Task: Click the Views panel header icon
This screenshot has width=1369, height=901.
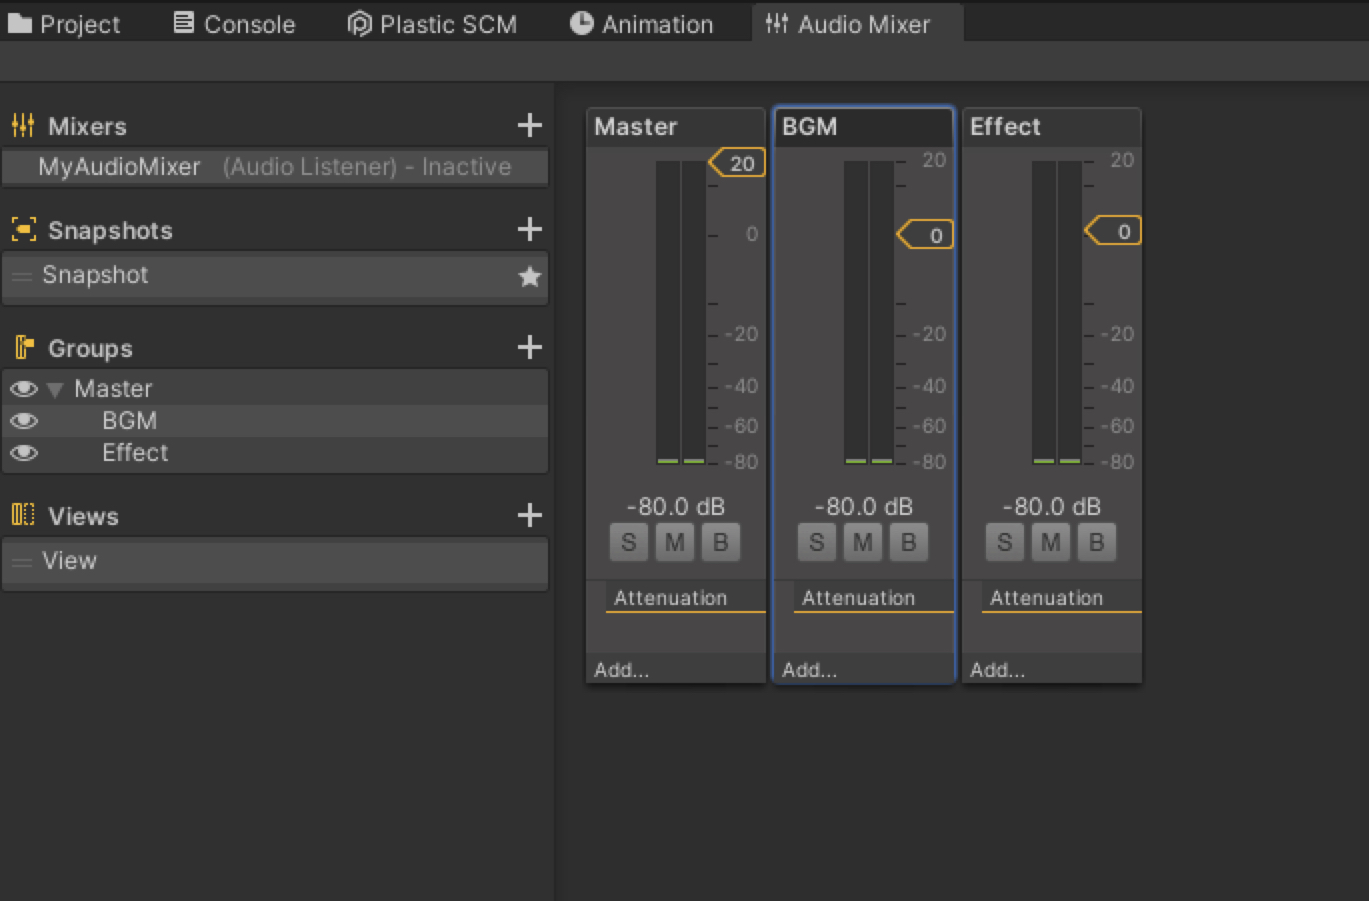Action: 22,514
